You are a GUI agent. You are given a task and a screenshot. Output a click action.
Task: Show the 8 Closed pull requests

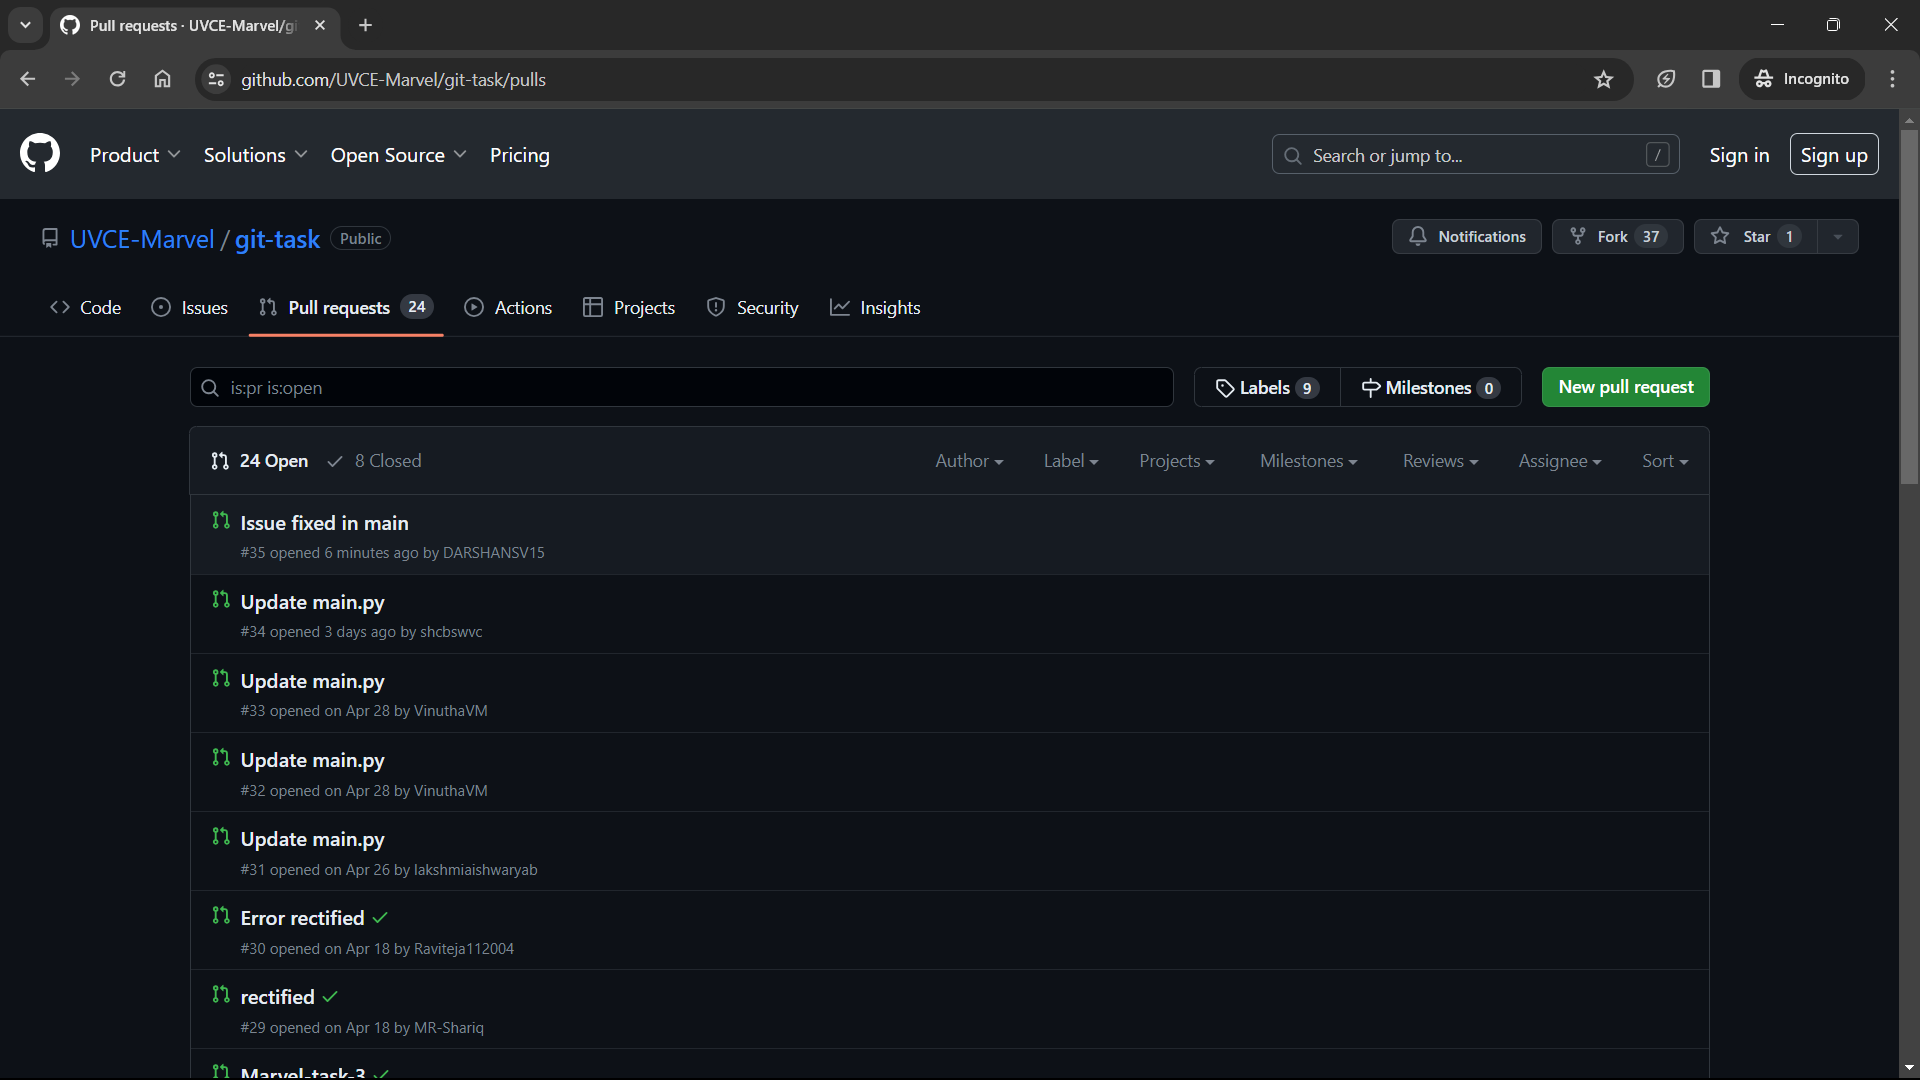point(376,461)
